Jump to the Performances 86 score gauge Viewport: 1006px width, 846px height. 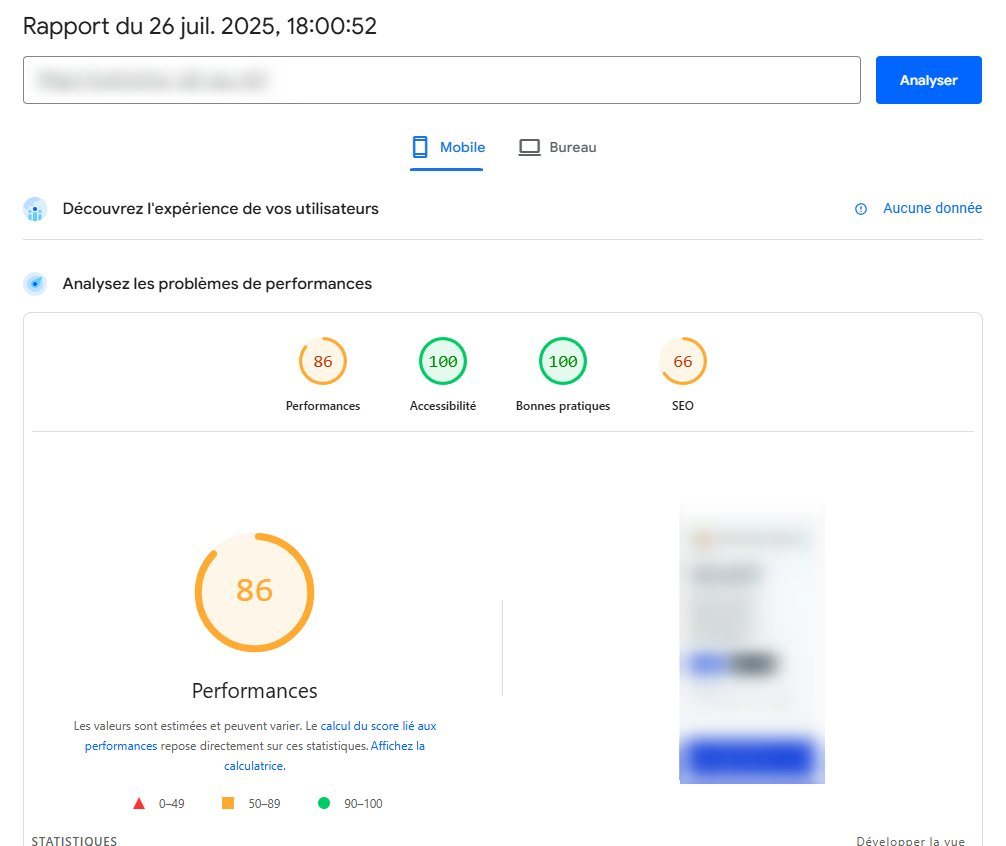tap(323, 362)
